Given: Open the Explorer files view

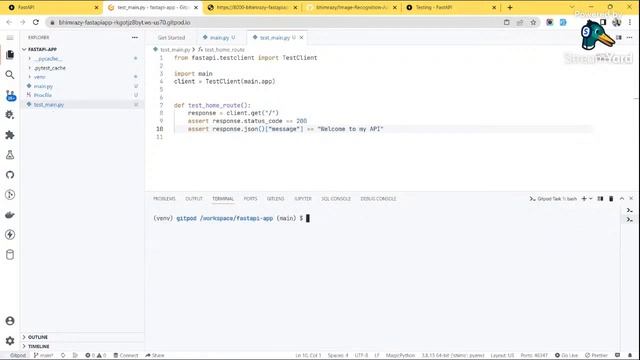Looking at the screenshot, I should (x=10, y=55).
